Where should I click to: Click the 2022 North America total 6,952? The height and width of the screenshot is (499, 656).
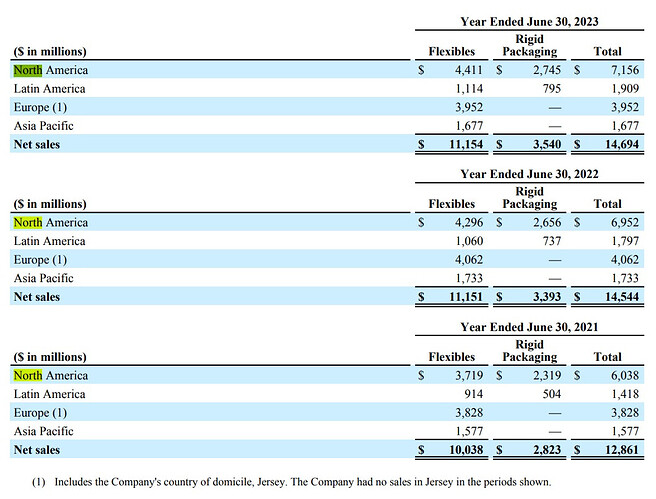click(x=625, y=223)
